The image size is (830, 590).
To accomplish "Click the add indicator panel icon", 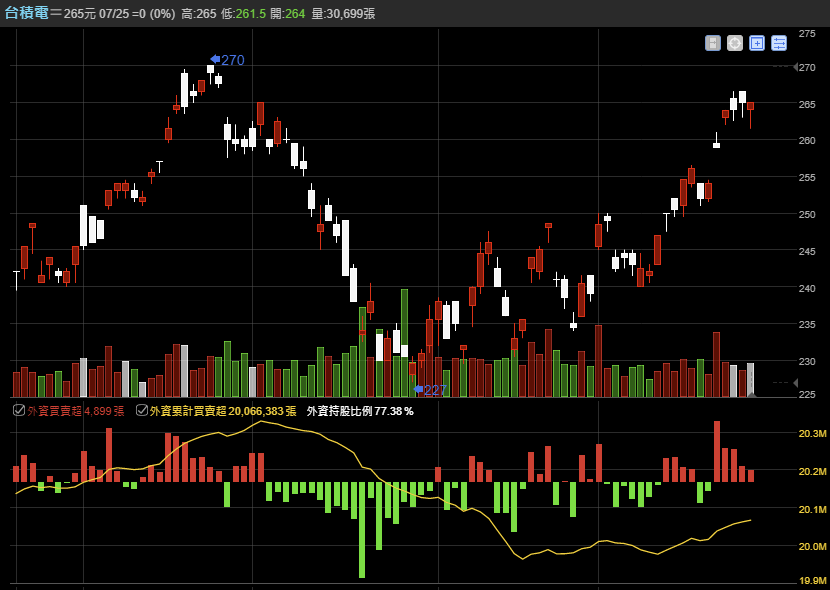I will 757,43.
